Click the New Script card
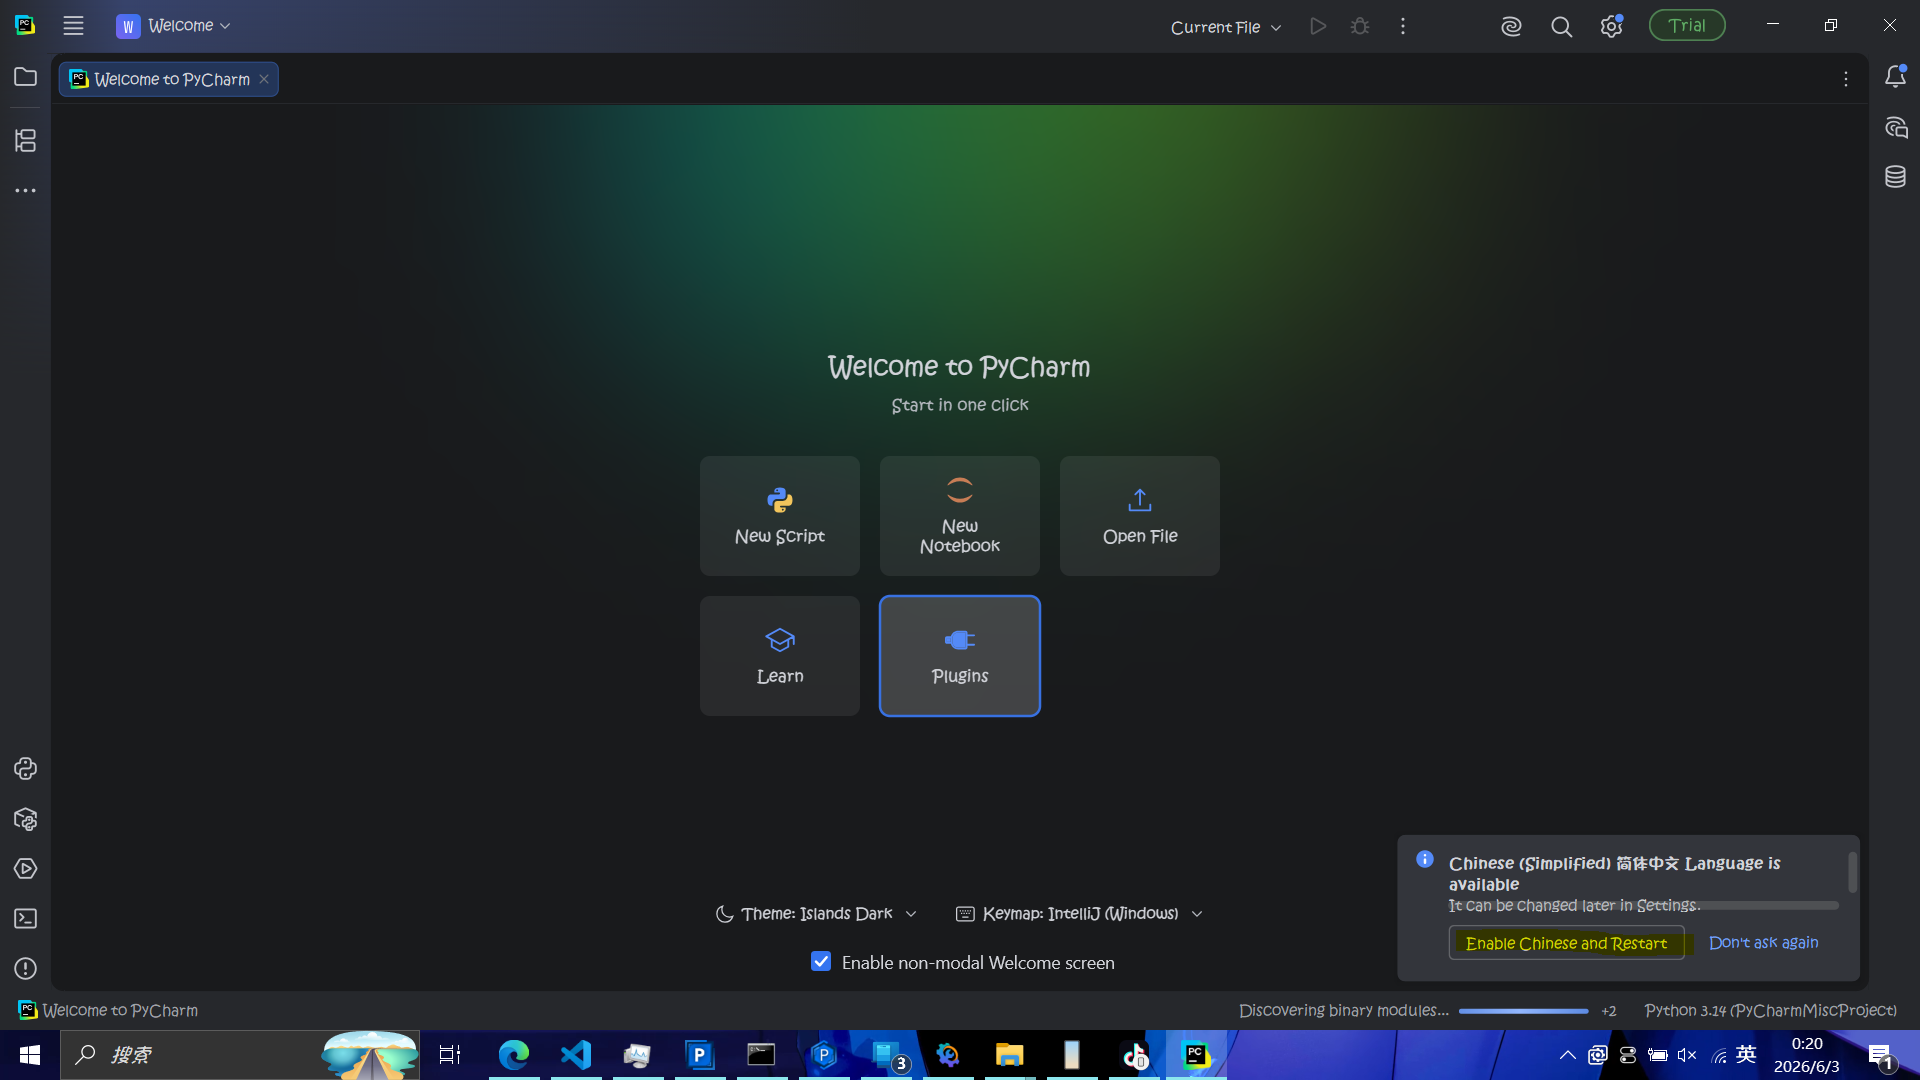This screenshot has width=1920, height=1080. click(780, 516)
